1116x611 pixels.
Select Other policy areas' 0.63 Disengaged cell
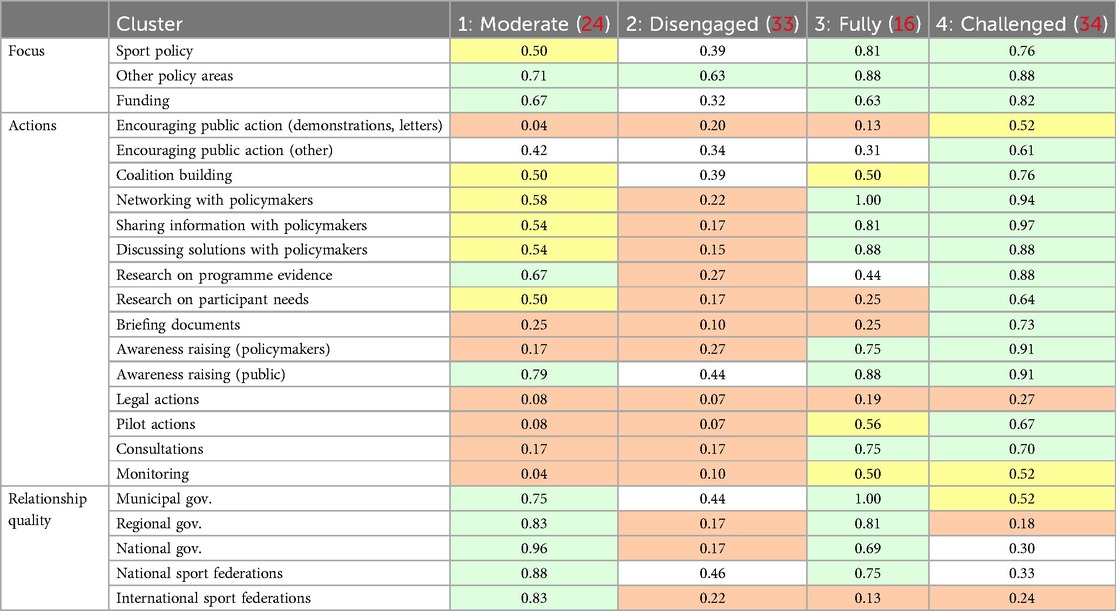pyautogui.click(x=712, y=76)
